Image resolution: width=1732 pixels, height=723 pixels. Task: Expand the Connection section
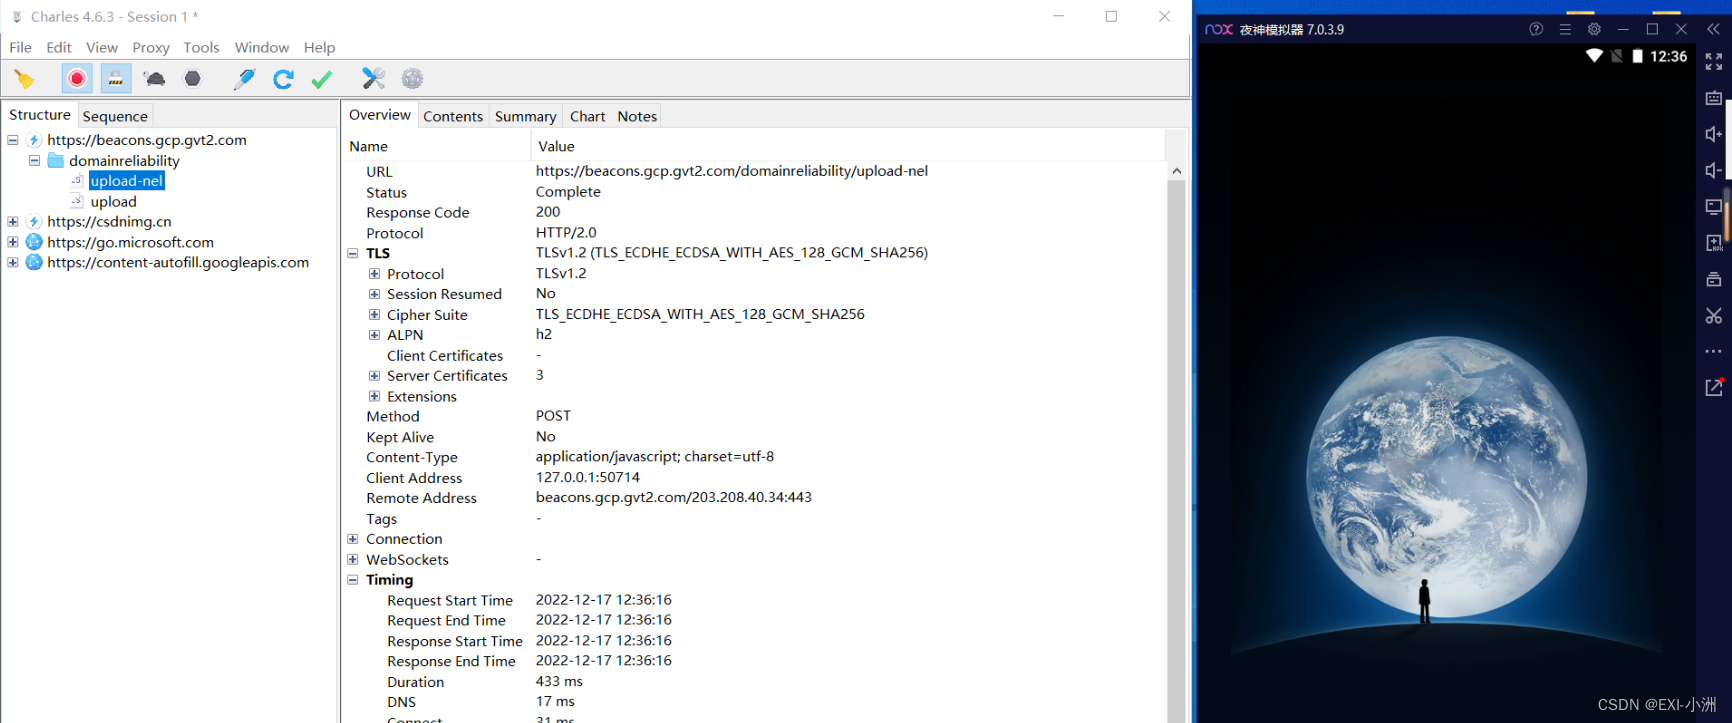tap(353, 539)
